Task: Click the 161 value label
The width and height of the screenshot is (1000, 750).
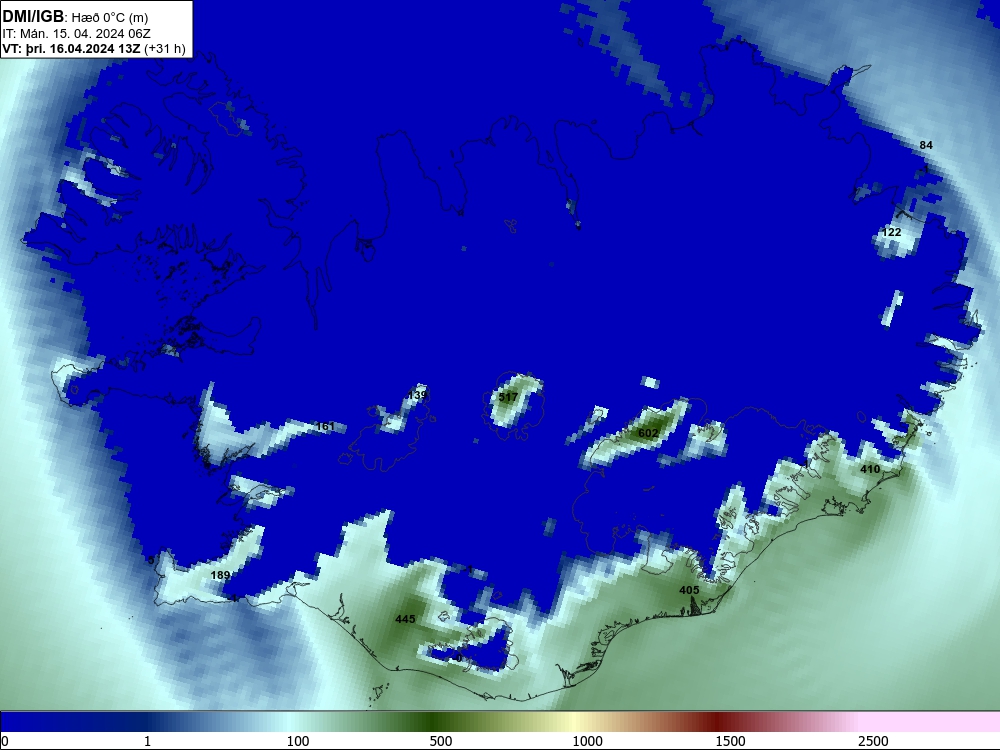Action: 325,426
